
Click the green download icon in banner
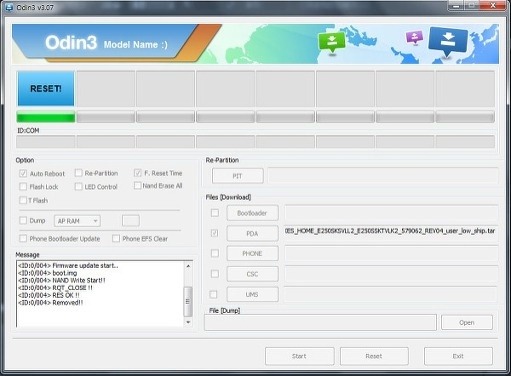pyautogui.click(x=332, y=42)
